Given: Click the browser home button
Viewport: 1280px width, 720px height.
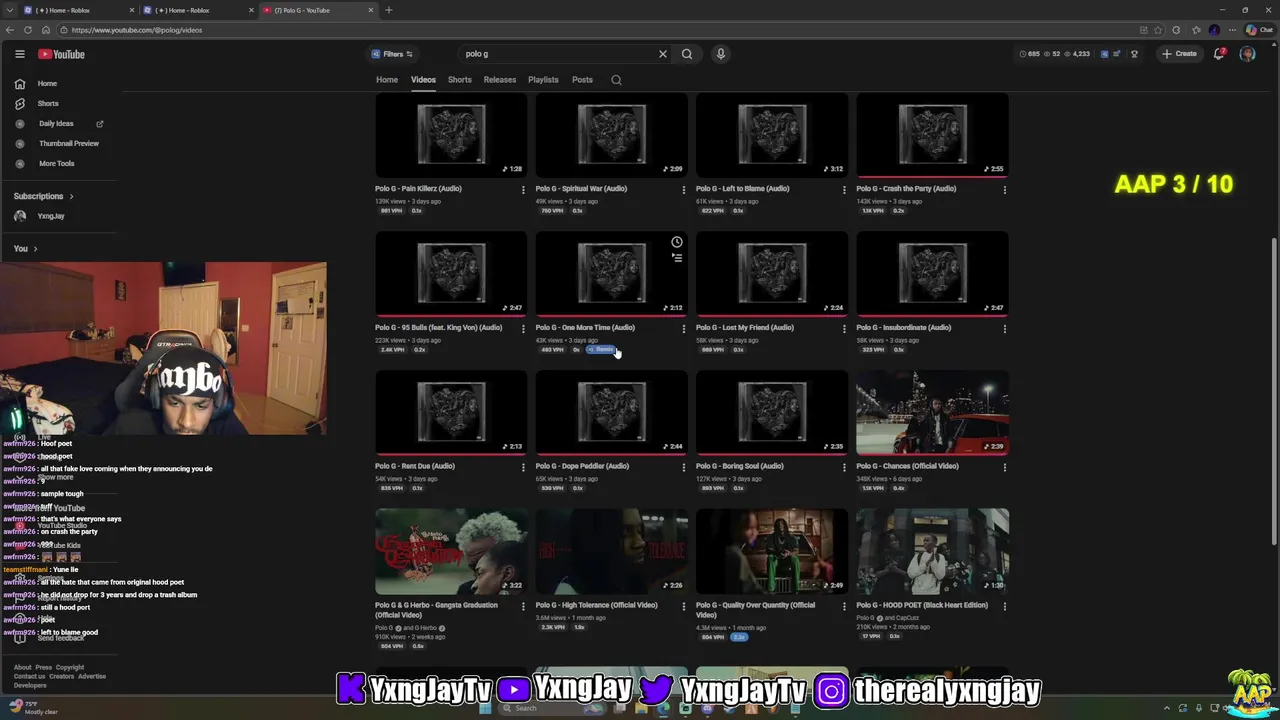Looking at the screenshot, I should click(x=46, y=30).
